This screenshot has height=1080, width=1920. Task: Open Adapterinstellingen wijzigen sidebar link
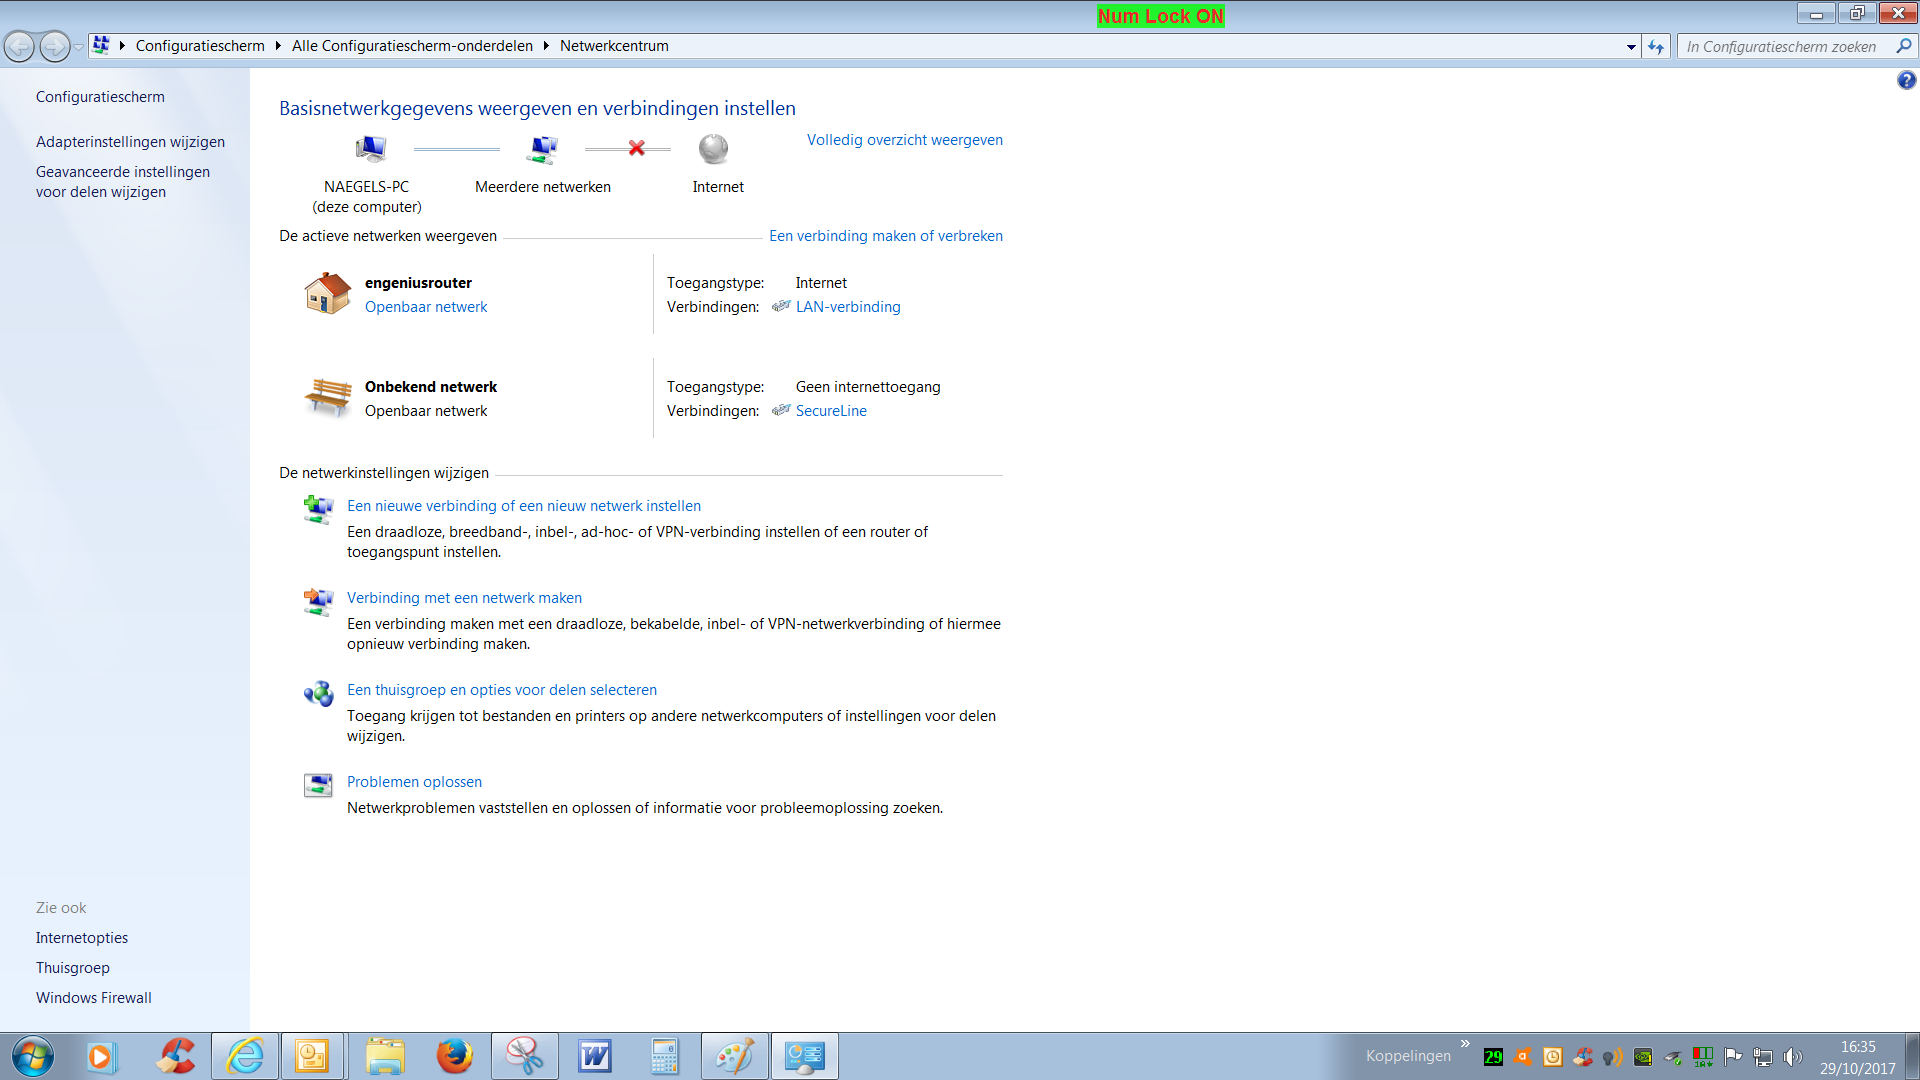(129, 141)
